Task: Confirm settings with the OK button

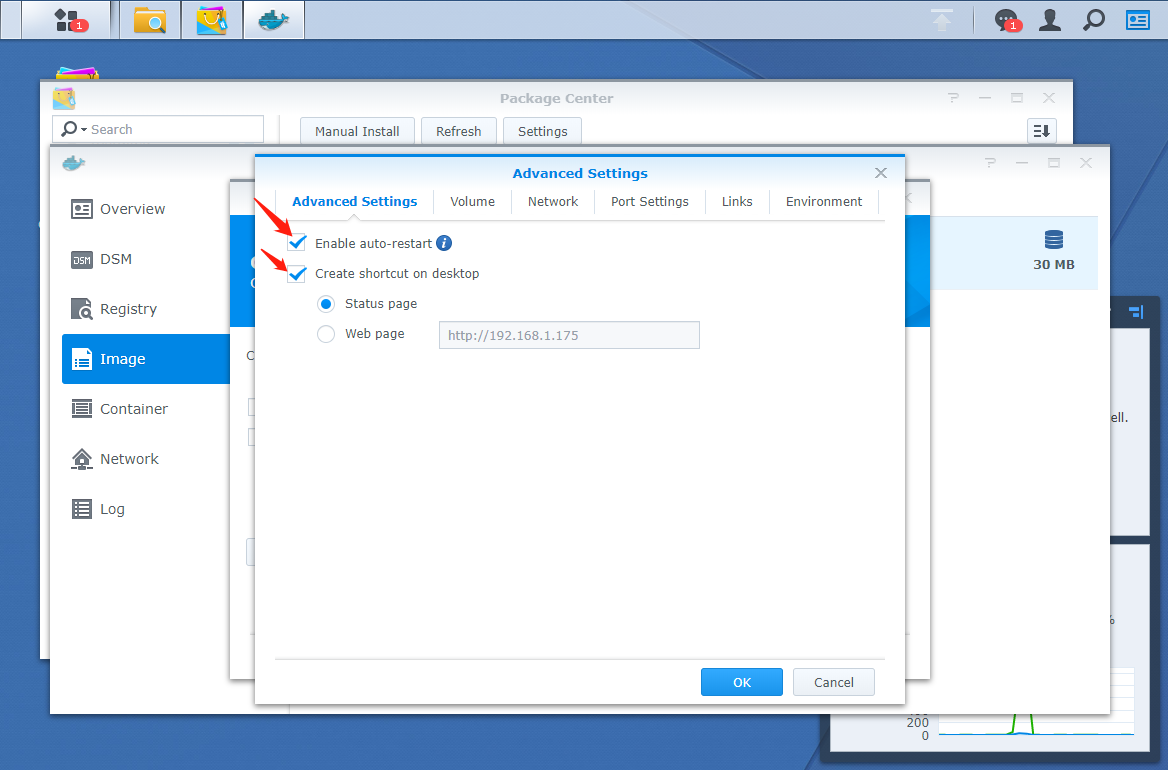Action: coord(742,682)
